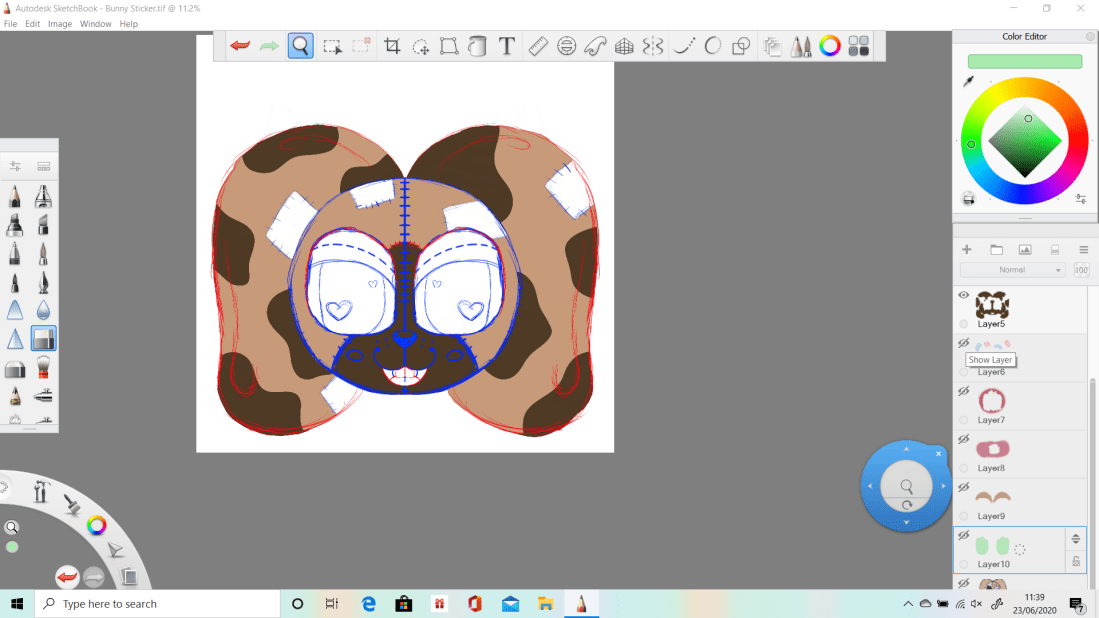
Task: Show Layer9 via its visibility icon
Action: tap(964, 488)
